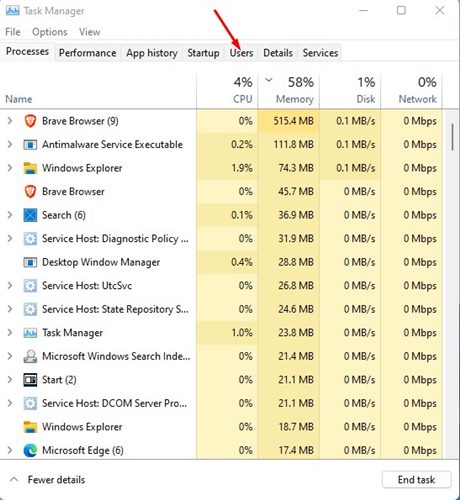This screenshot has width=460, height=500.
Task: Click the End task button
Action: [416, 480]
